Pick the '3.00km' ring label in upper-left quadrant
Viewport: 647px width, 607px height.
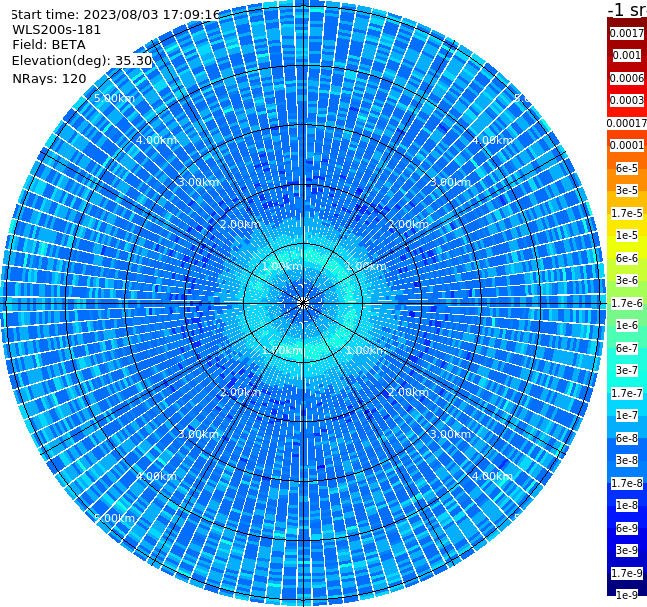[x=198, y=182]
